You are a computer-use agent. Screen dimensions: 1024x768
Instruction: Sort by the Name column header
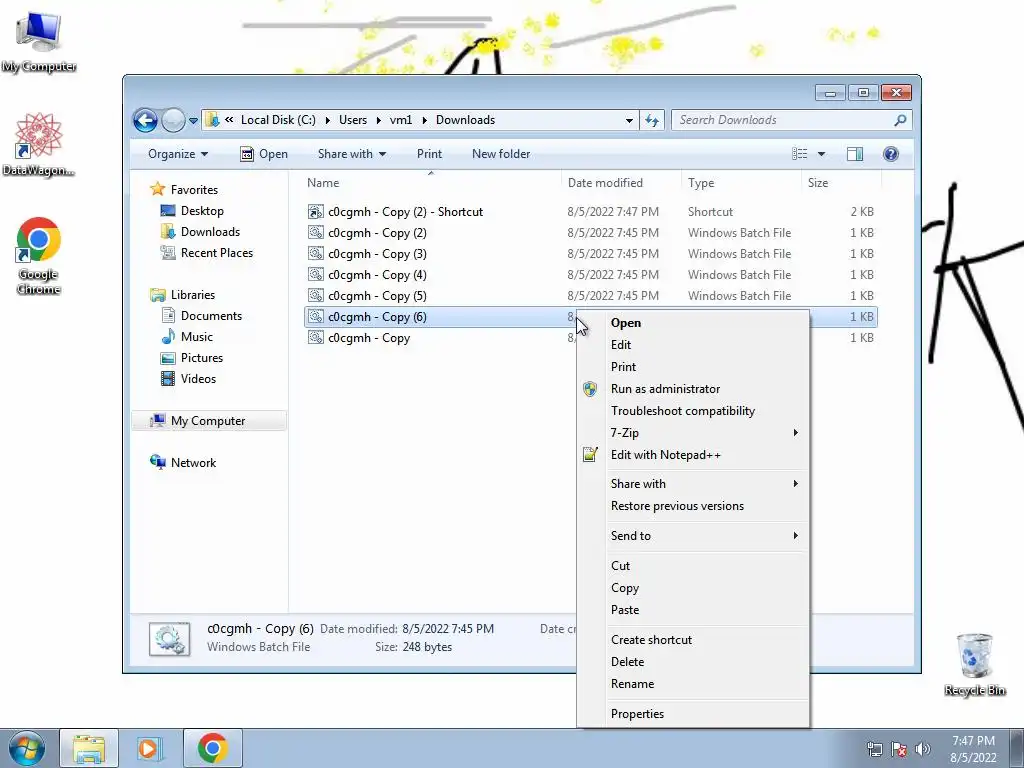click(x=431, y=183)
